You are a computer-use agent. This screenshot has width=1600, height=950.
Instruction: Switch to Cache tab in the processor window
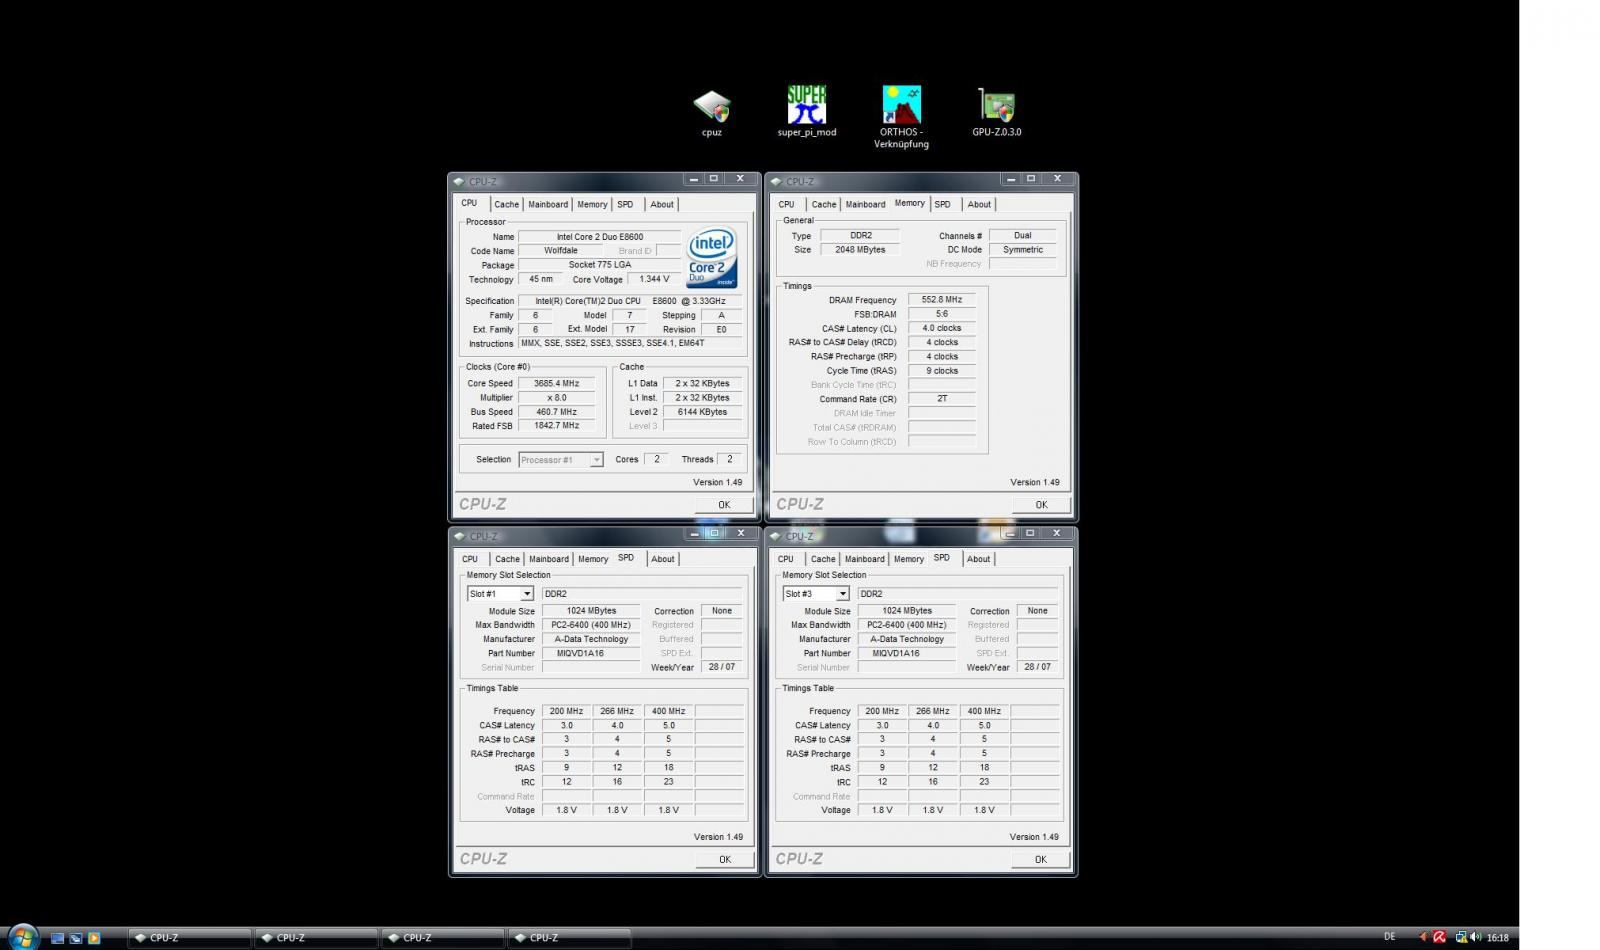pyautogui.click(x=507, y=204)
